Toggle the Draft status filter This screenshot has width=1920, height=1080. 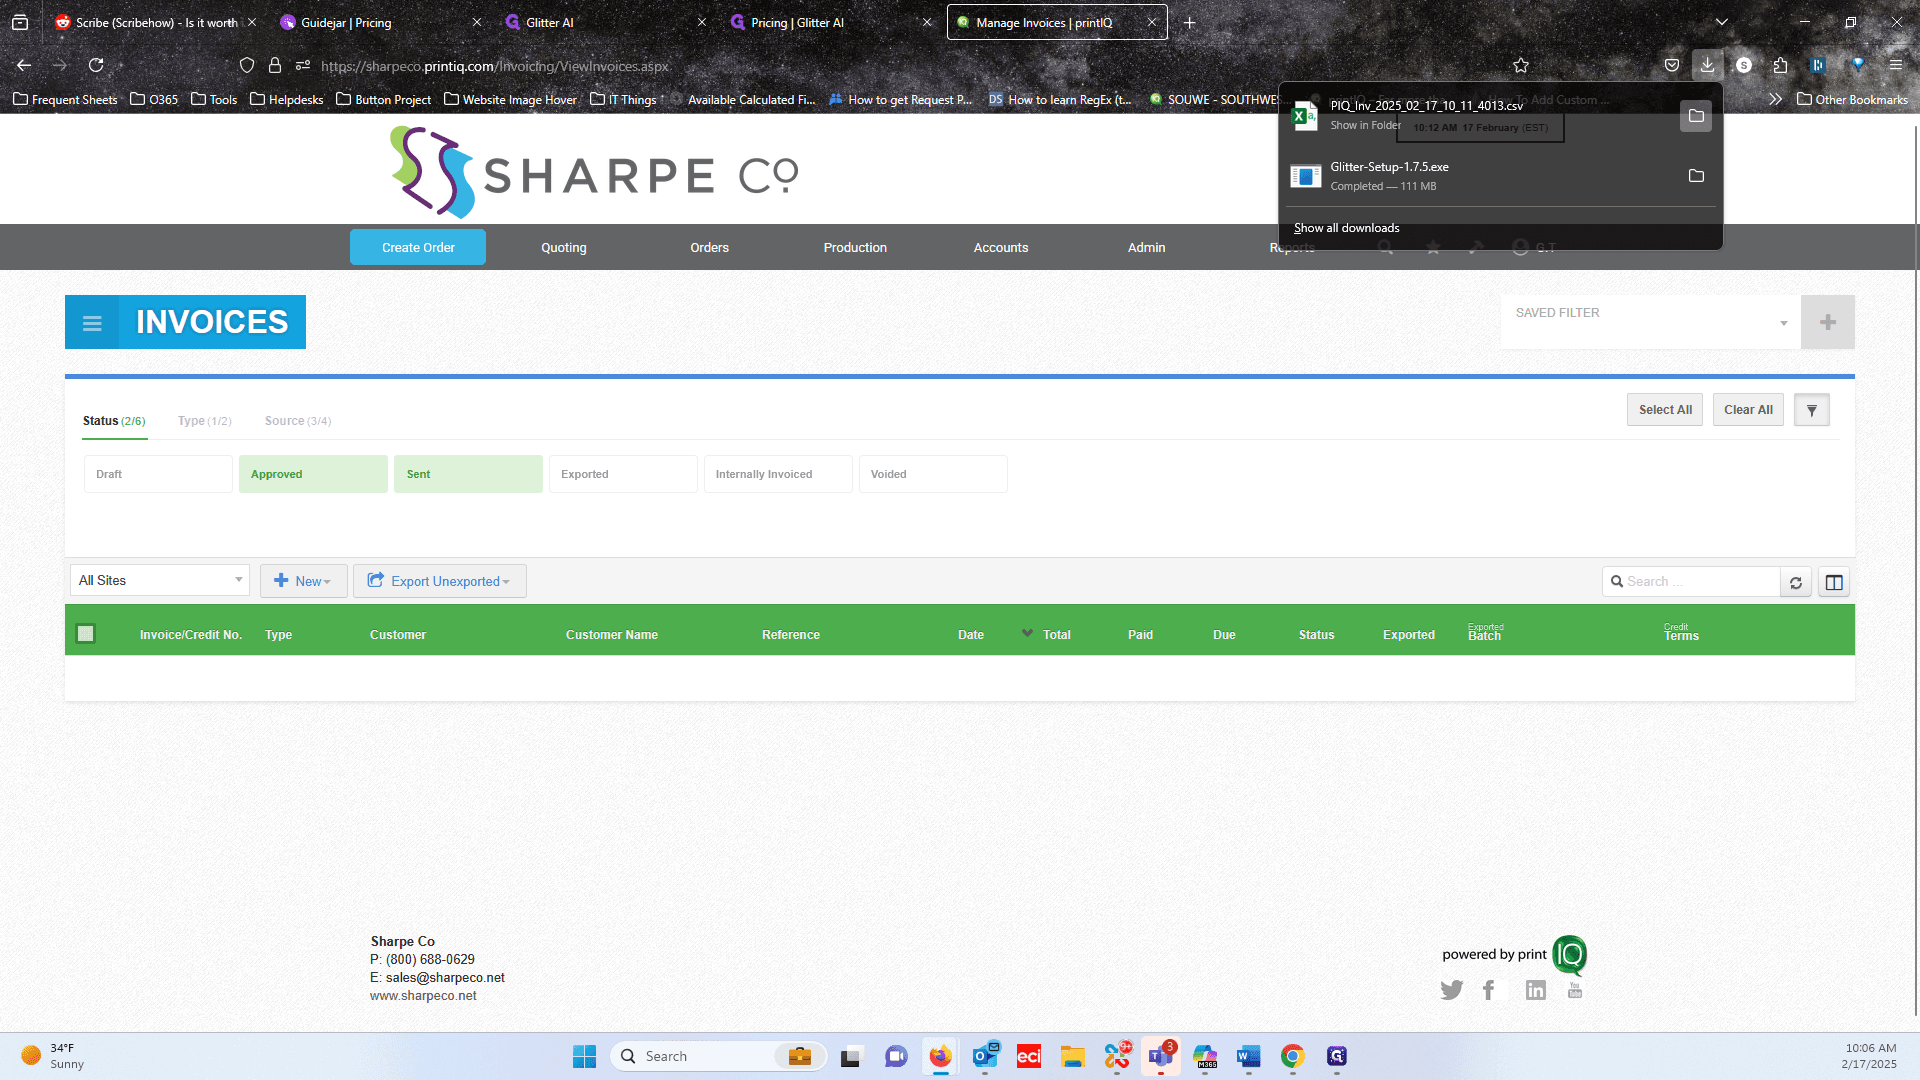click(x=158, y=474)
